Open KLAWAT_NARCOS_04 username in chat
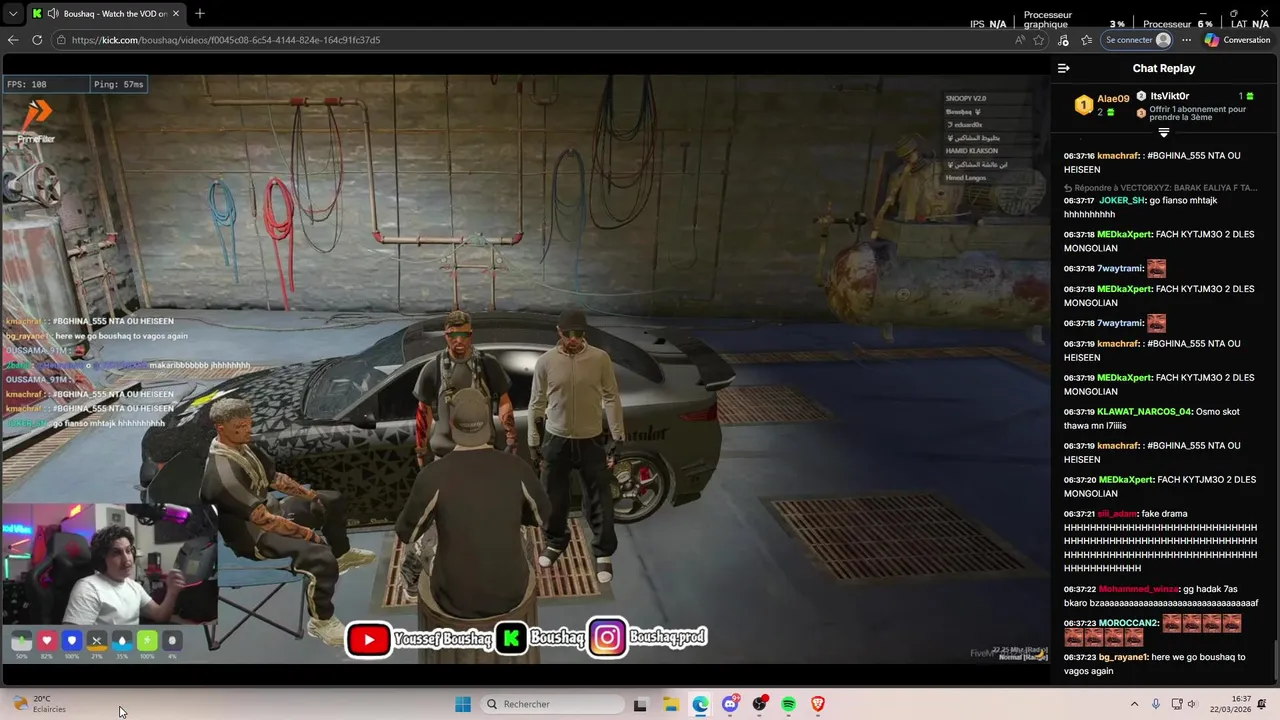The image size is (1280, 720). (1145, 412)
